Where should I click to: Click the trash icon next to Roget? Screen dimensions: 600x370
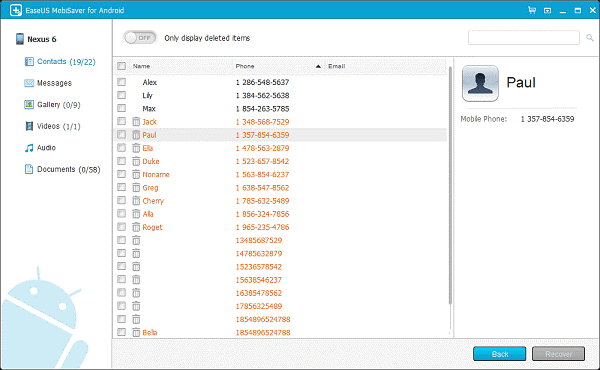point(136,227)
